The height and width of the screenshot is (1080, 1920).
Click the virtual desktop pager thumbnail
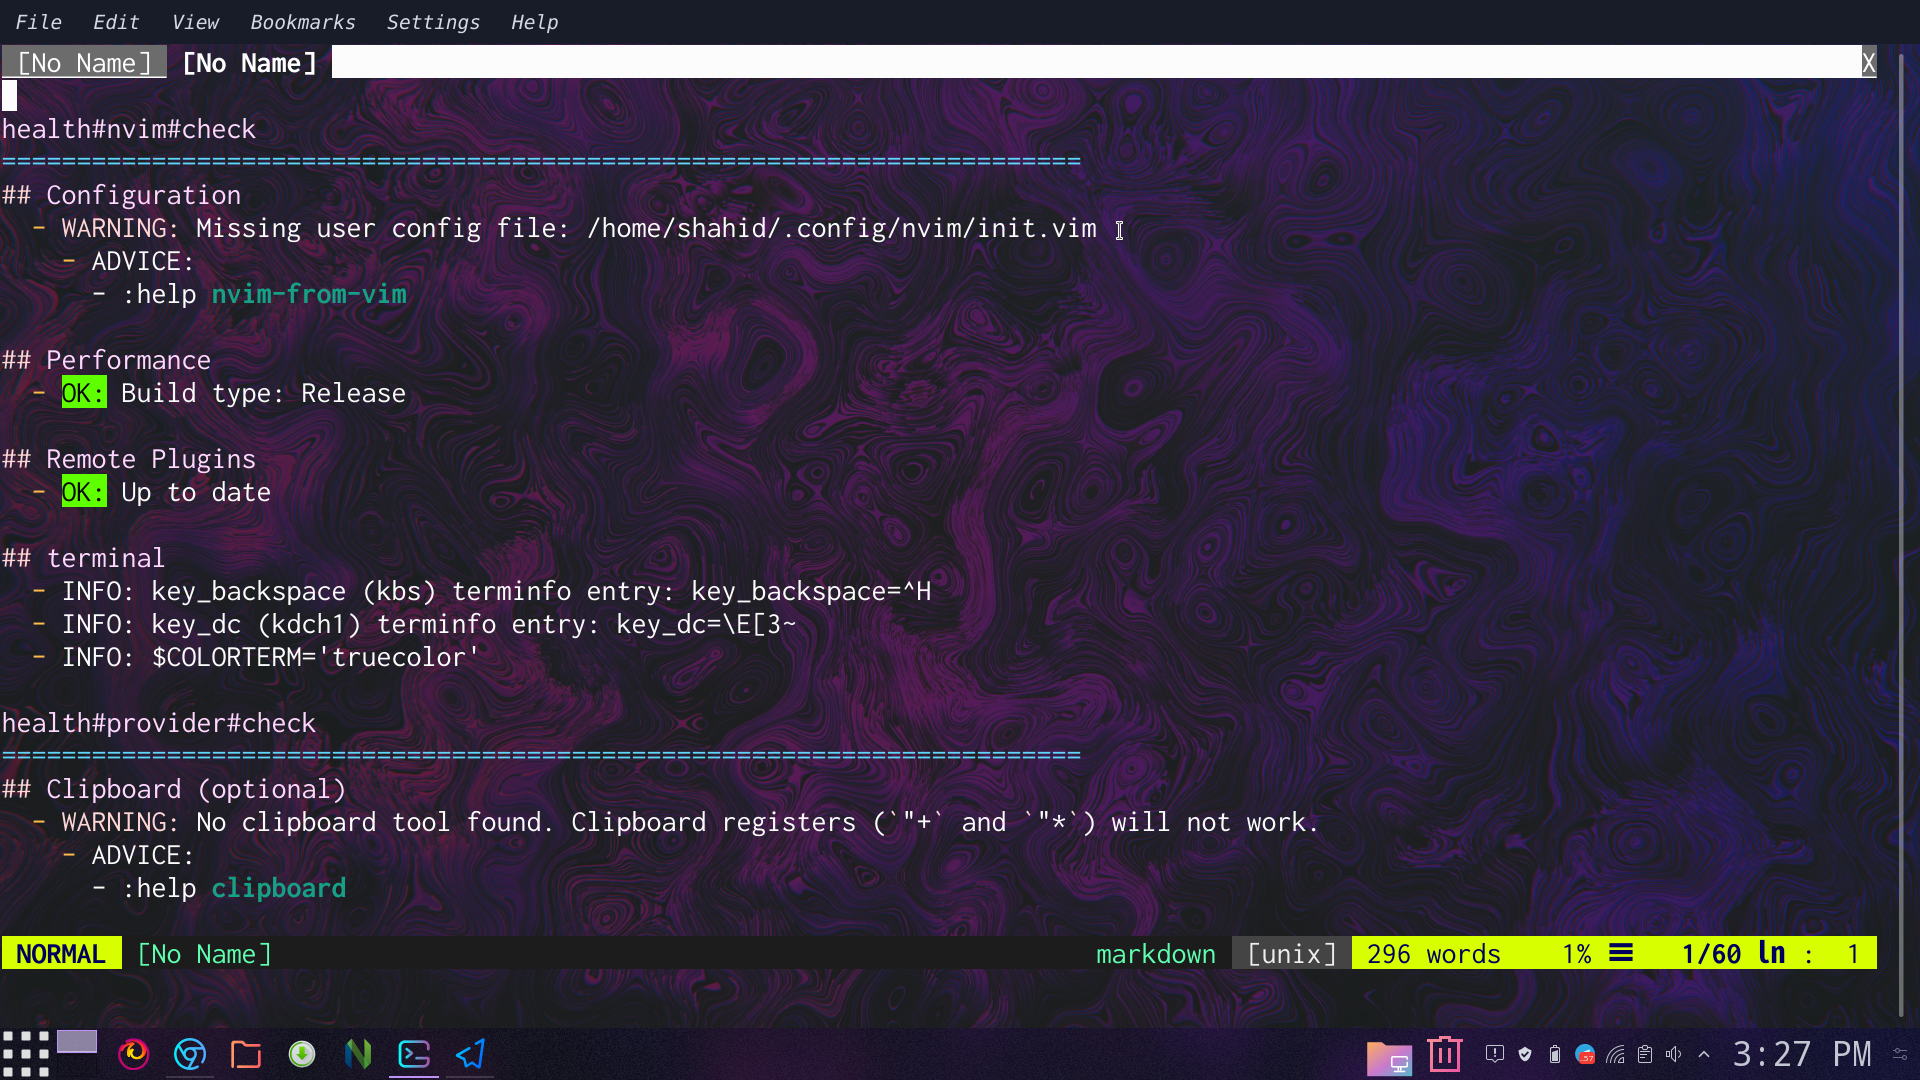tap(77, 1043)
